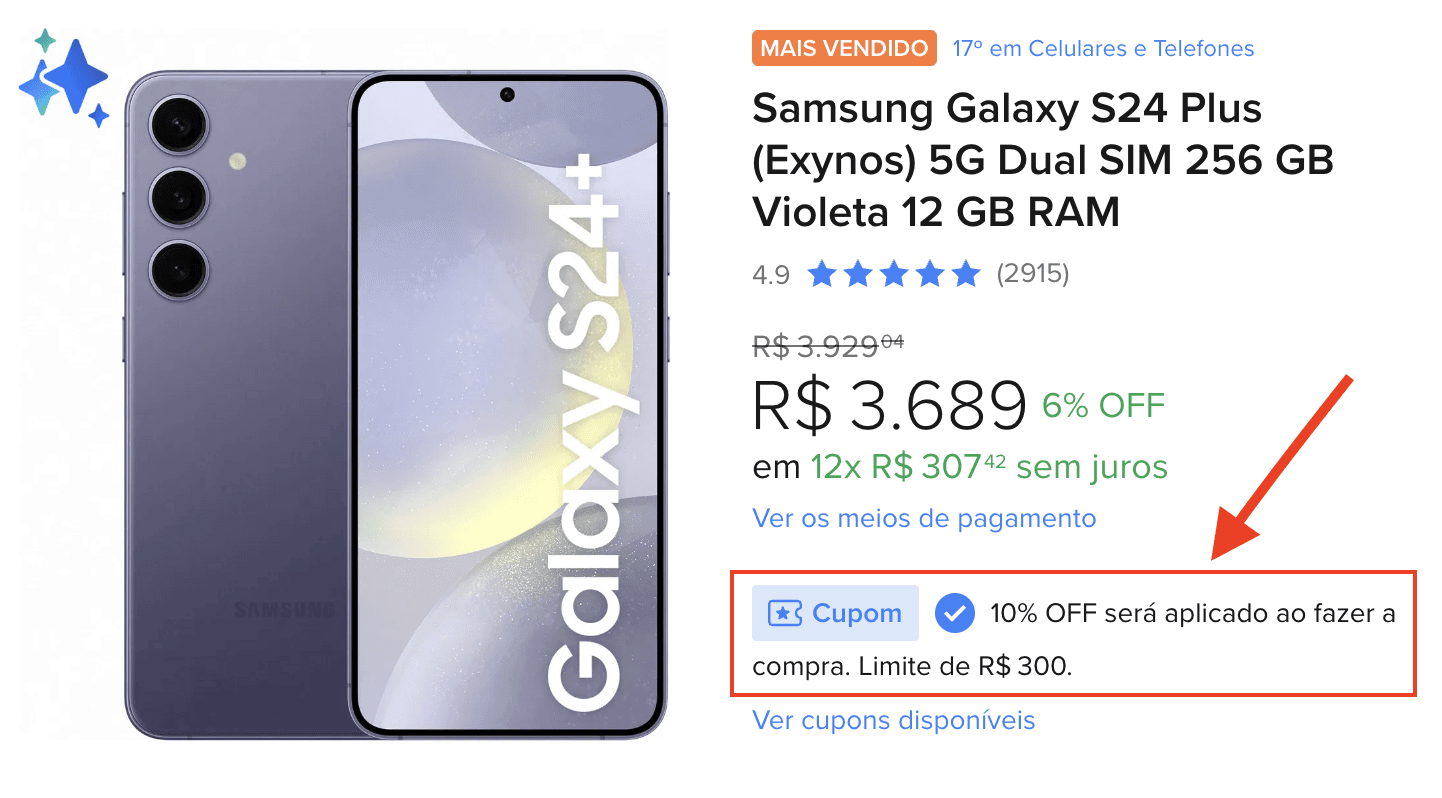Viewport: 1442px width, 798px height.
Task: Click the red annotation arrow
Action: coord(1282,467)
